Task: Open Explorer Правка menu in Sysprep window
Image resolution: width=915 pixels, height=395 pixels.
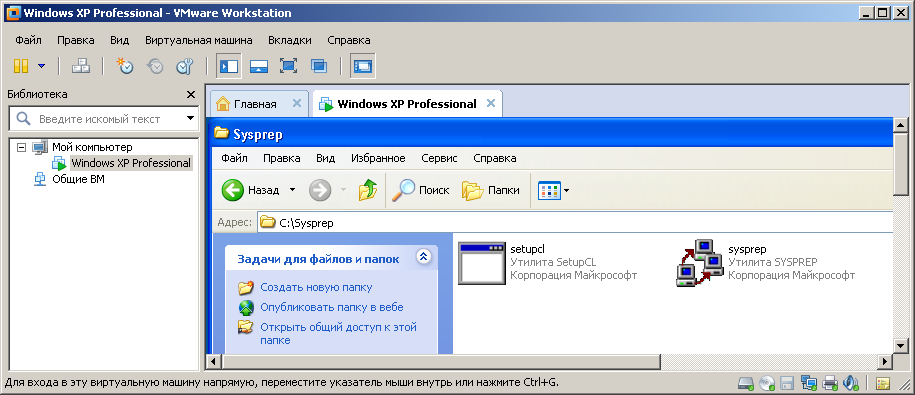Action: (x=282, y=158)
